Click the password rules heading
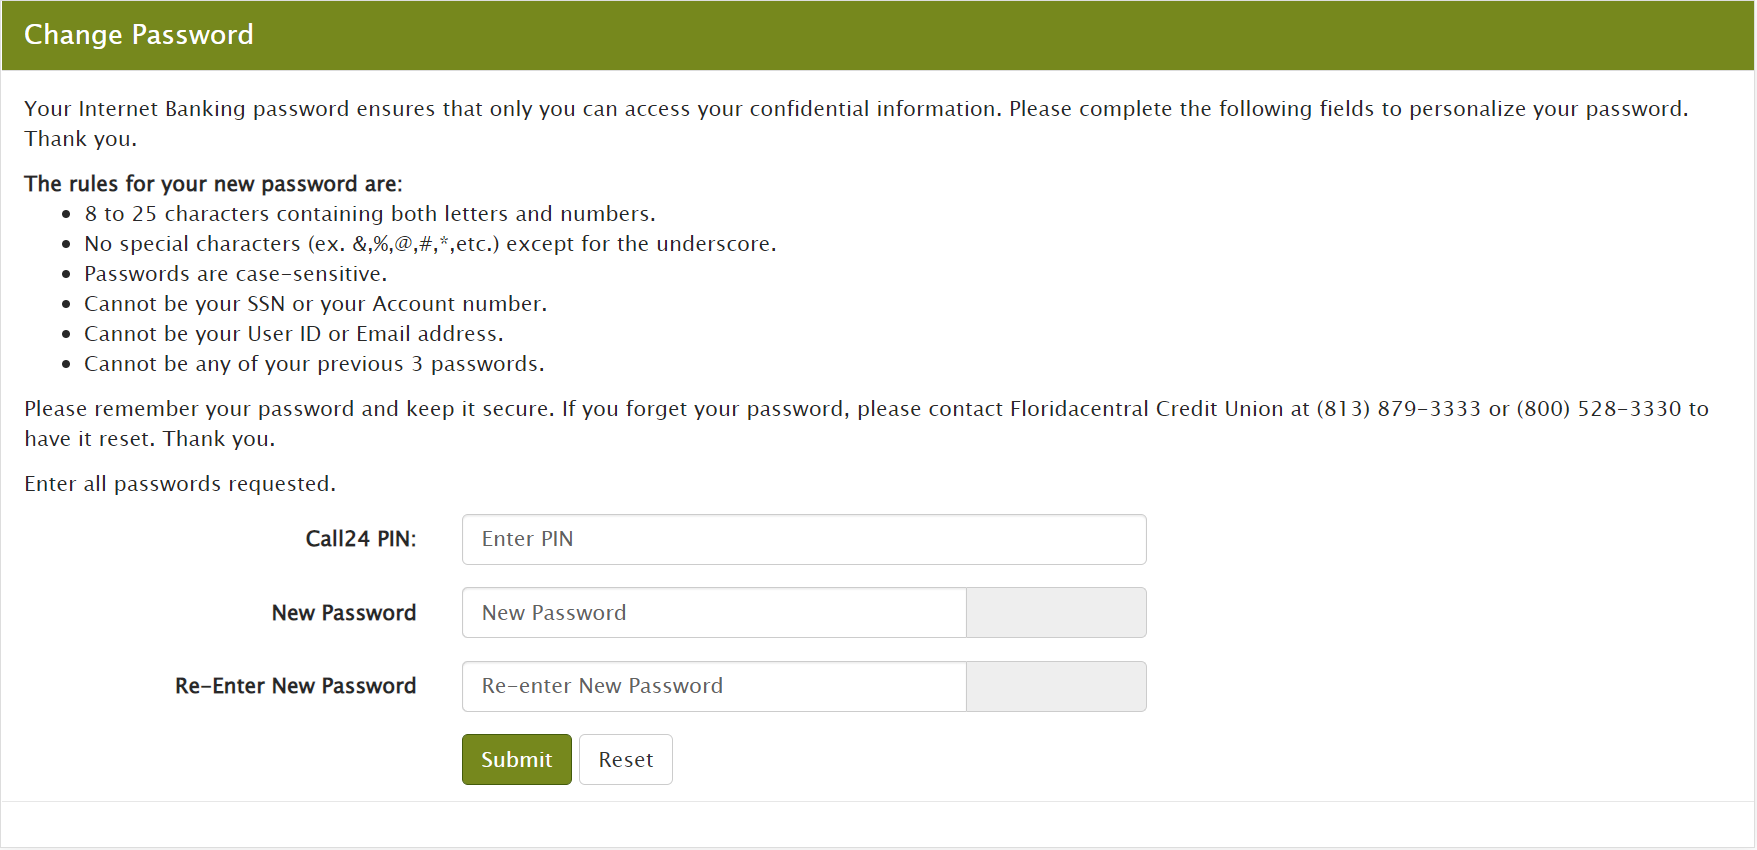 click(x=213, y=183)
